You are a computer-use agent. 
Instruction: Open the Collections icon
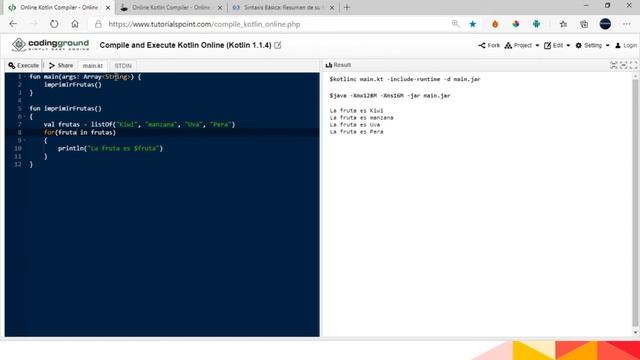coord(584,24)
